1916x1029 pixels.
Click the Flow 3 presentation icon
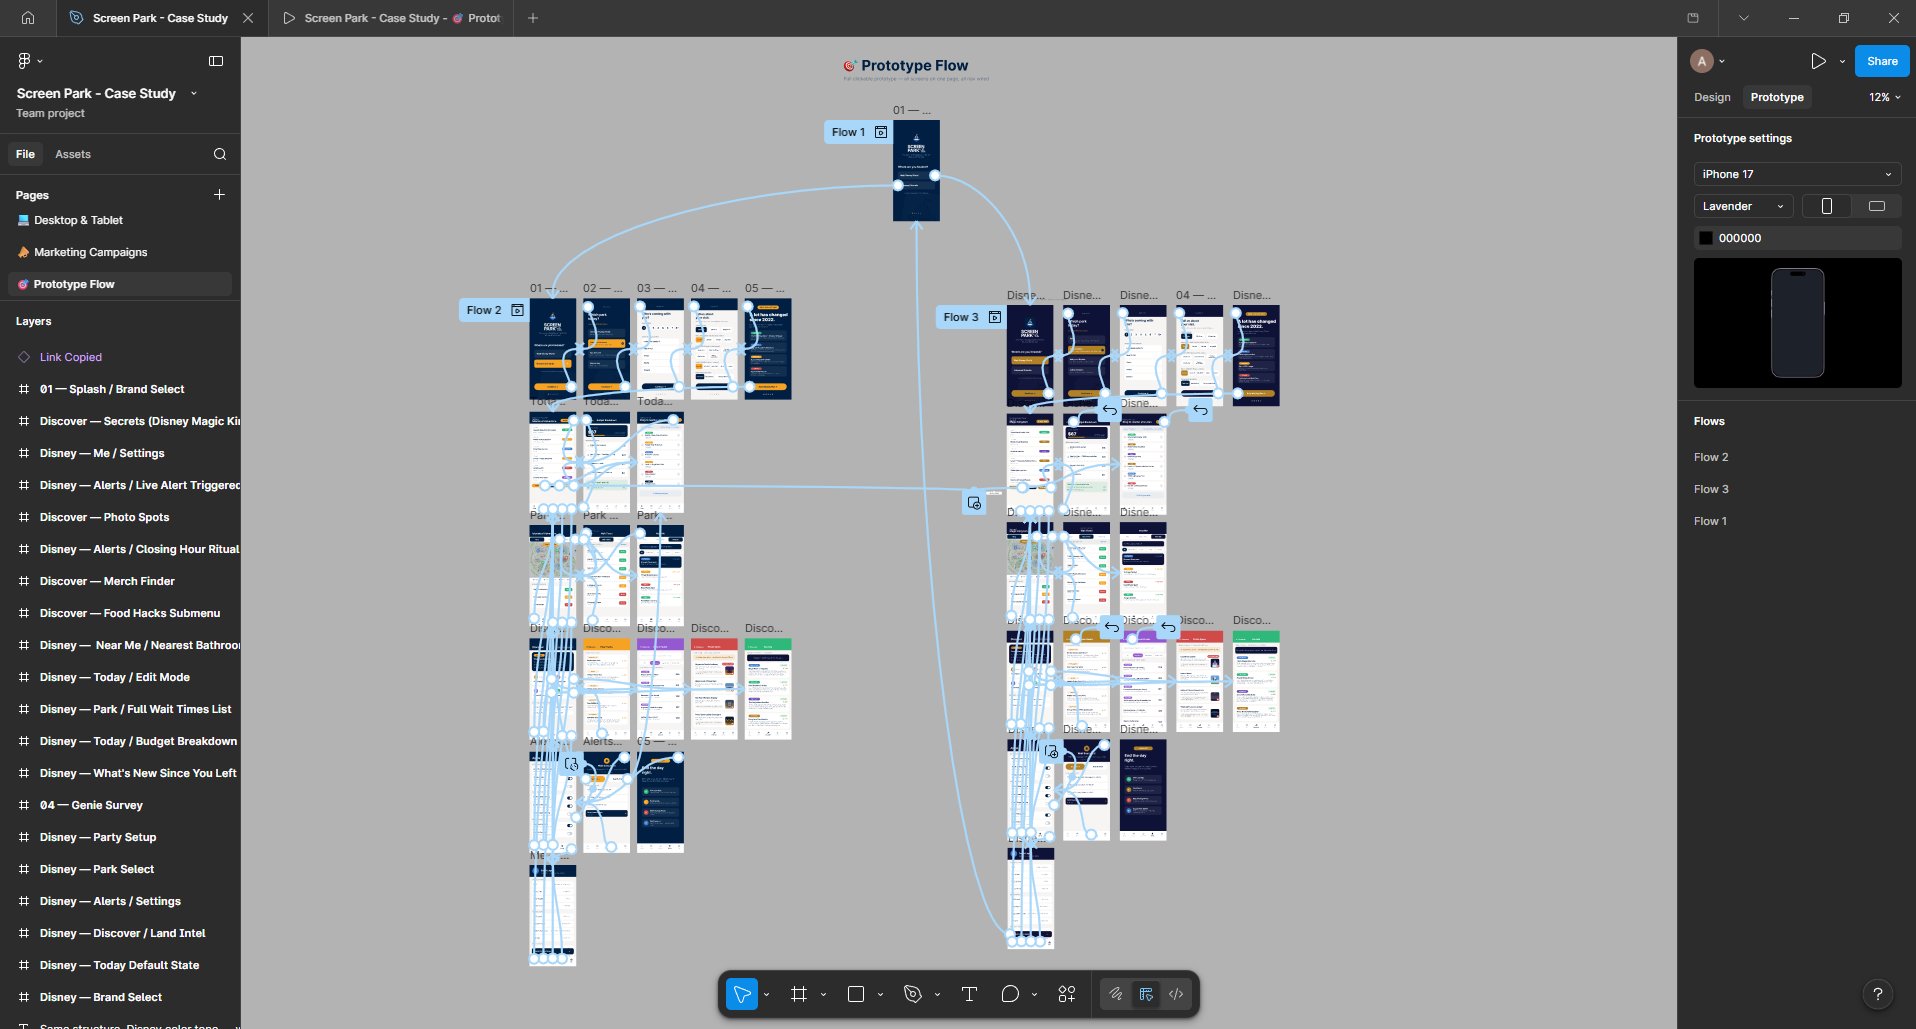(x=995, y=317)
